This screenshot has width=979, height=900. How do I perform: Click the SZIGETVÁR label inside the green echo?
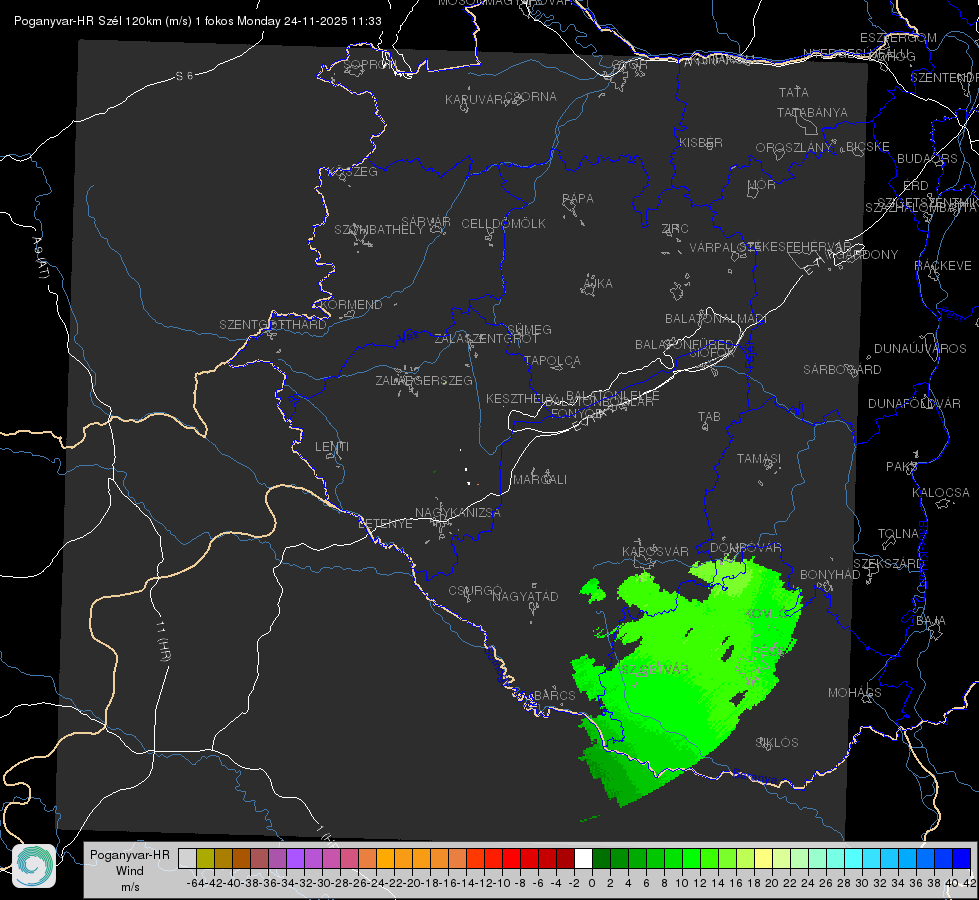656,670
